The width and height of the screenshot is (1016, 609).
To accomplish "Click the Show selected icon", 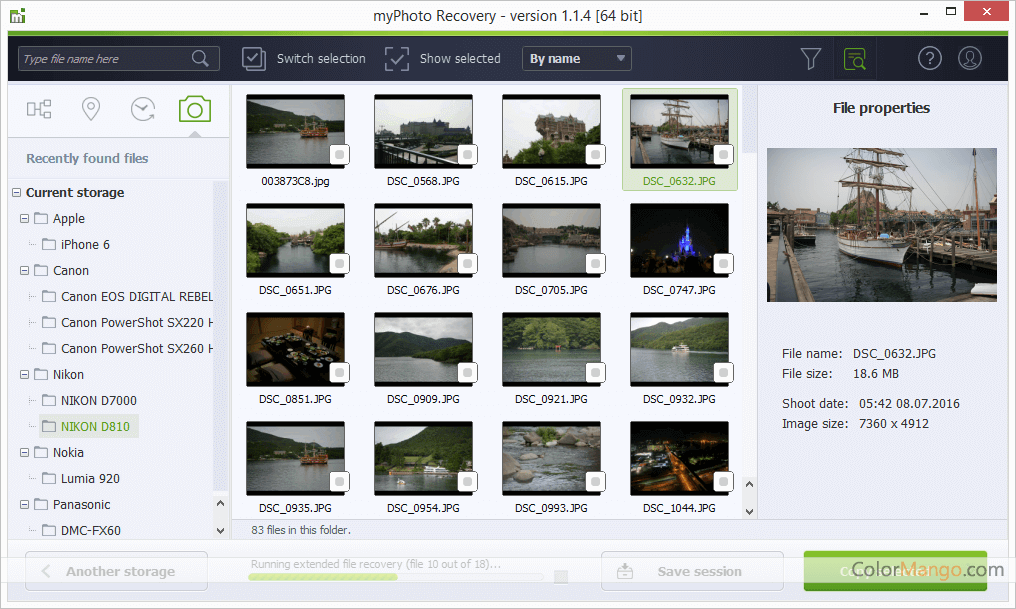I will pos(397,58).
